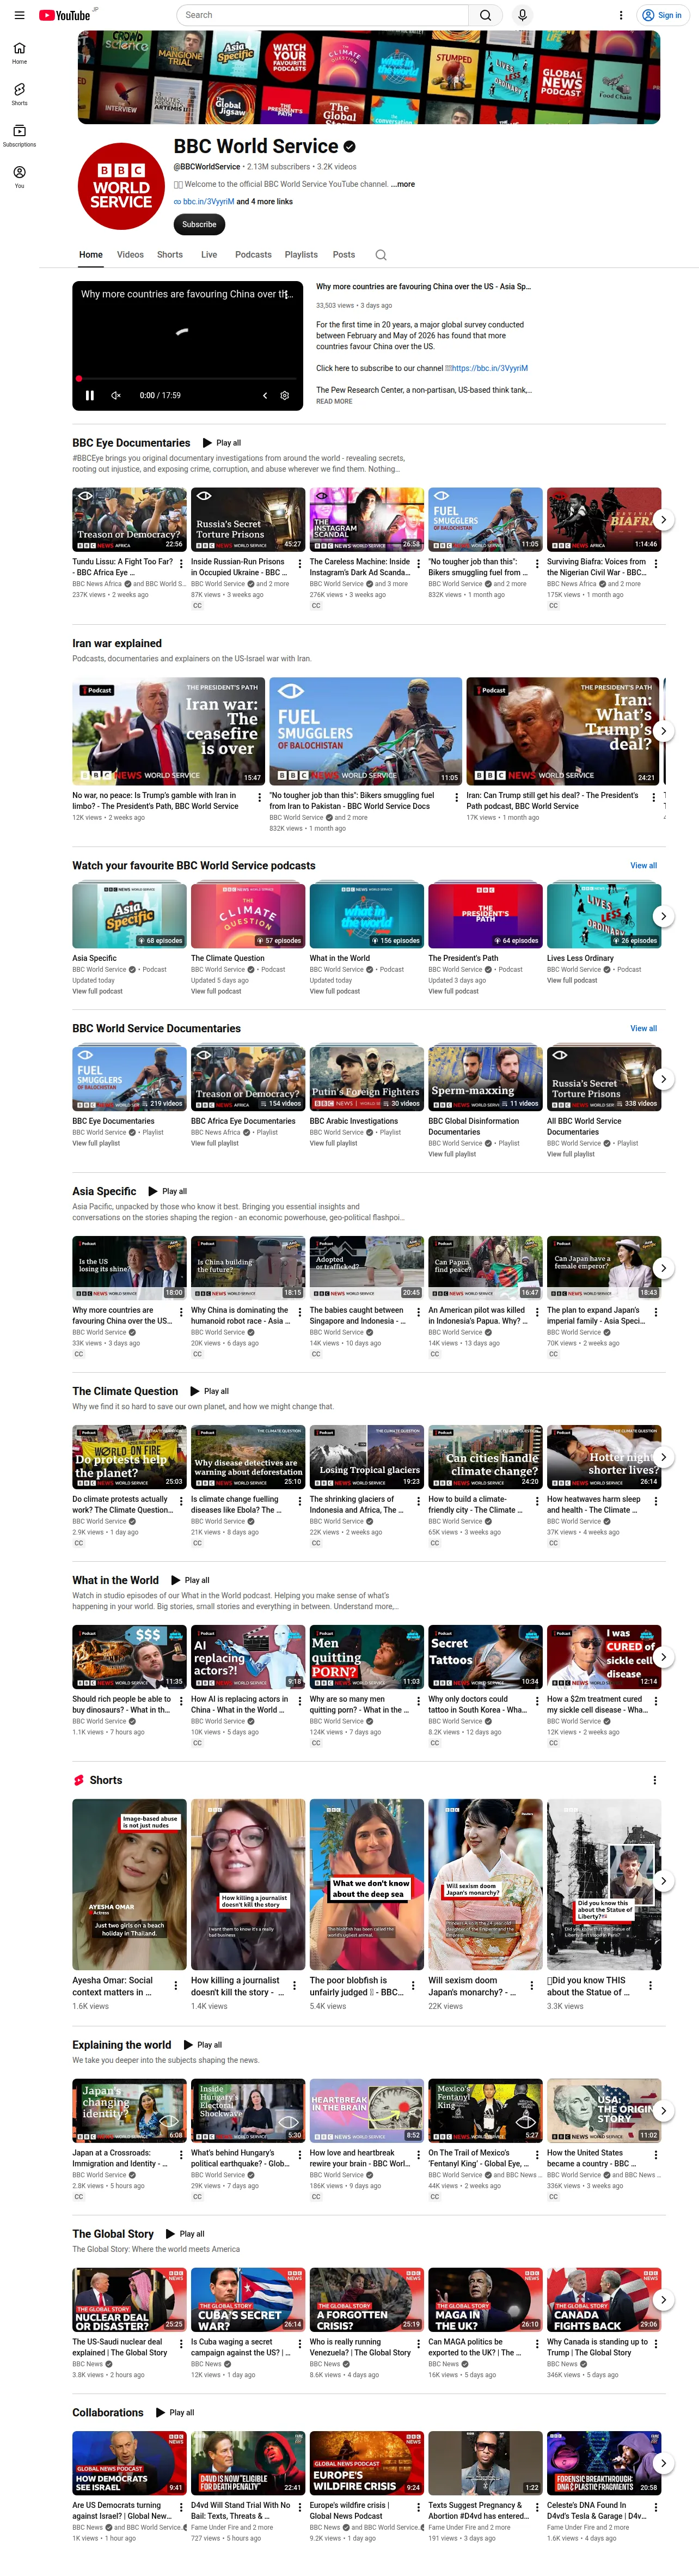The height and width of the screenshot is (2576, 699).
Task: View full podcast for Asia Specific
Action: point(97,992)
